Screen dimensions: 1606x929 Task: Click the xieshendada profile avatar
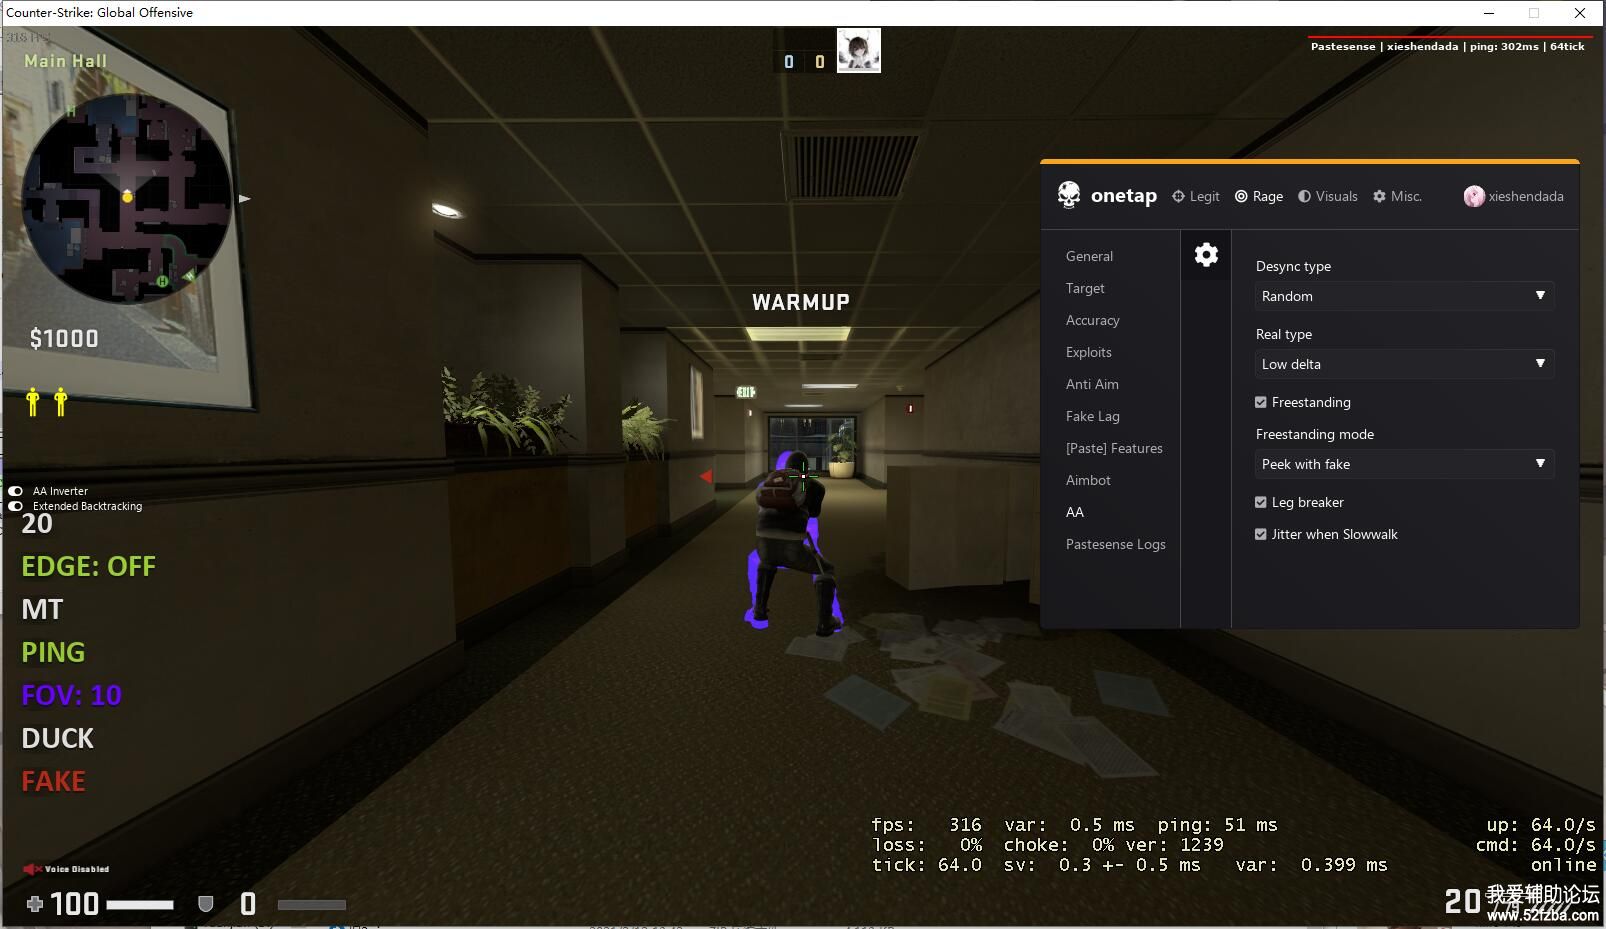[1473, 196]
